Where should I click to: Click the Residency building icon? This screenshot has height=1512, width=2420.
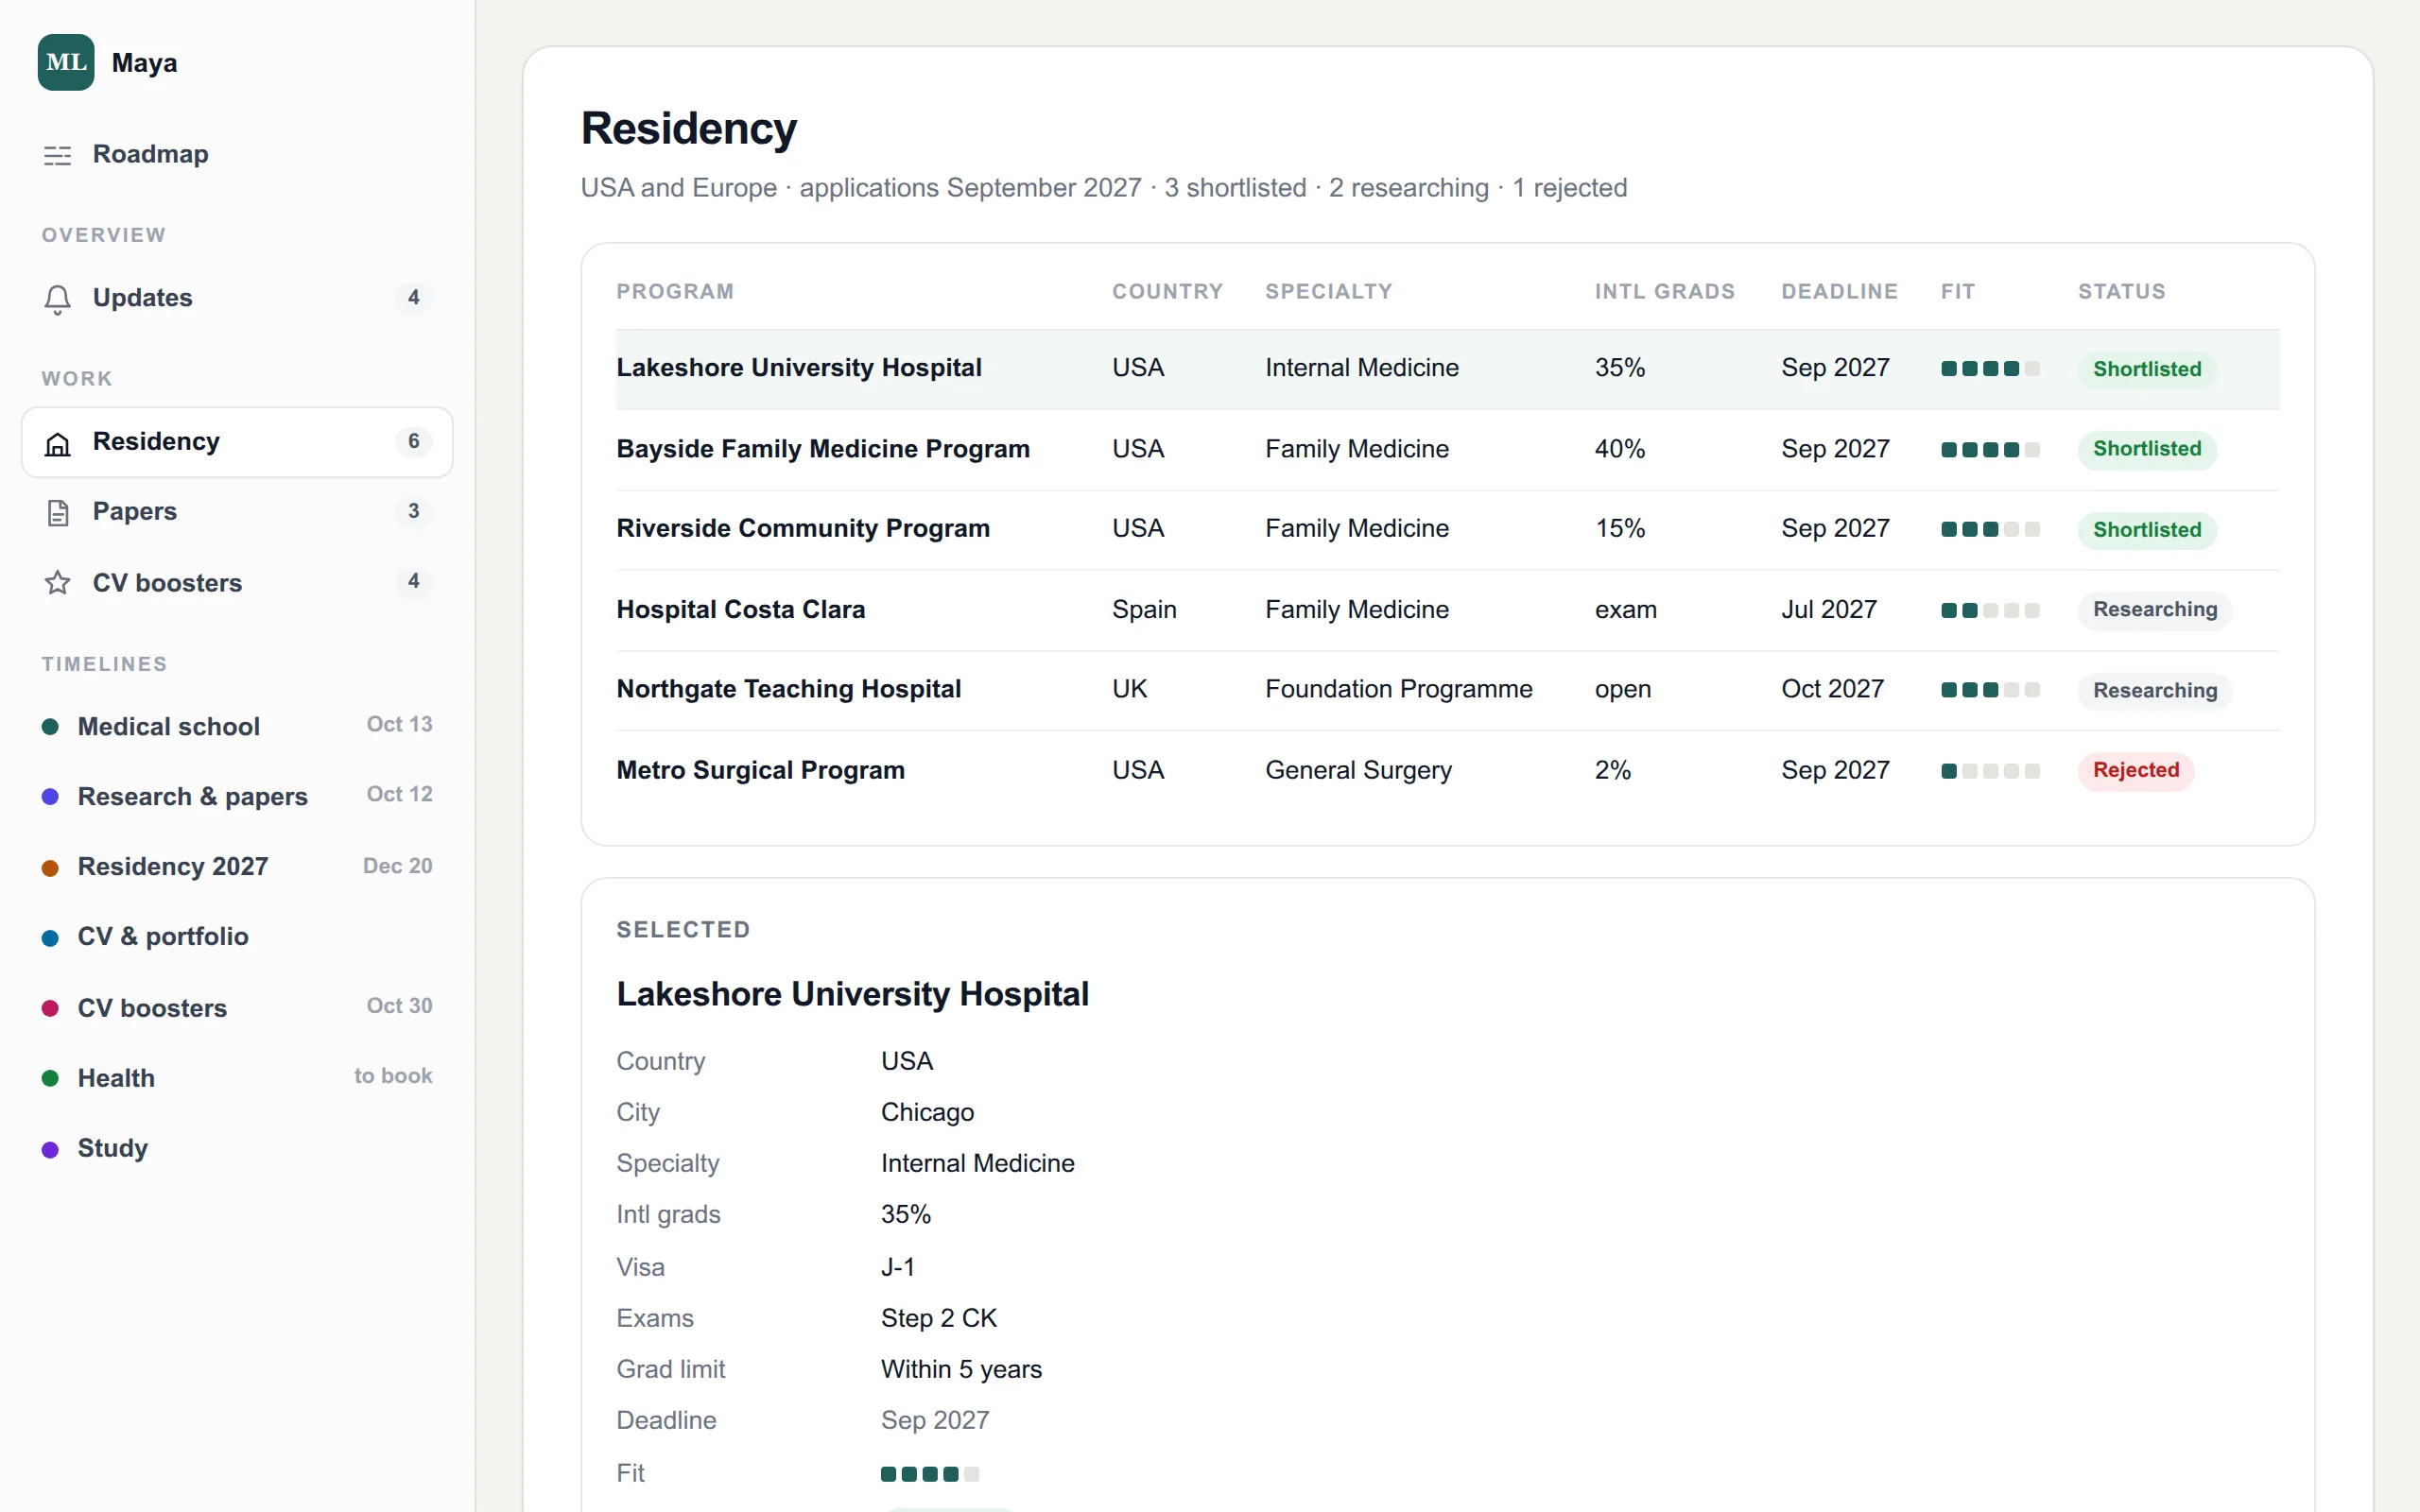(58, 443)
